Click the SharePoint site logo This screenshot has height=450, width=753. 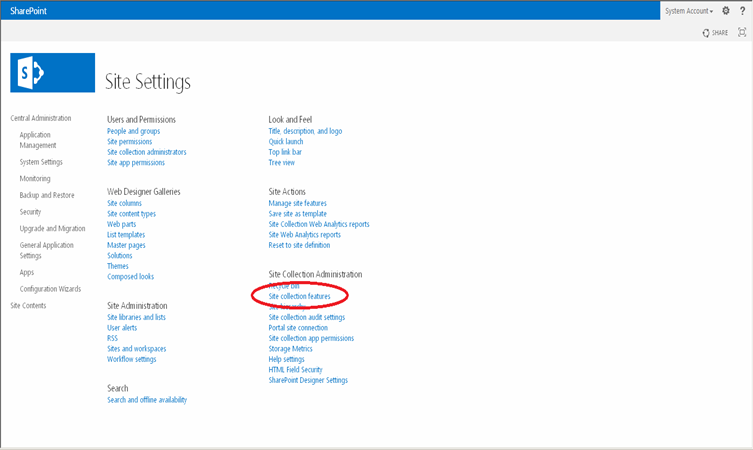52,73
